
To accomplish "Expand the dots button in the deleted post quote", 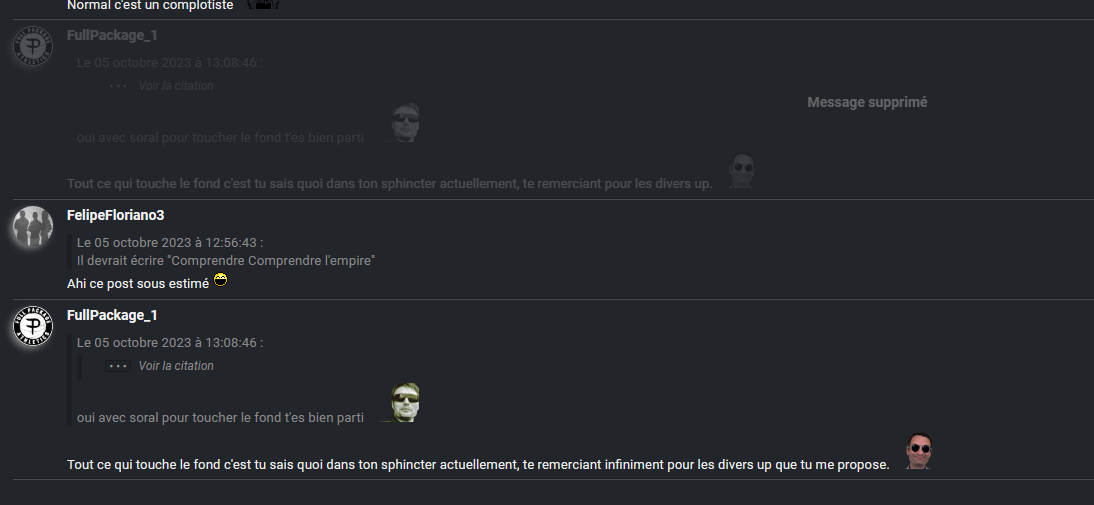I will click(118, 86).
